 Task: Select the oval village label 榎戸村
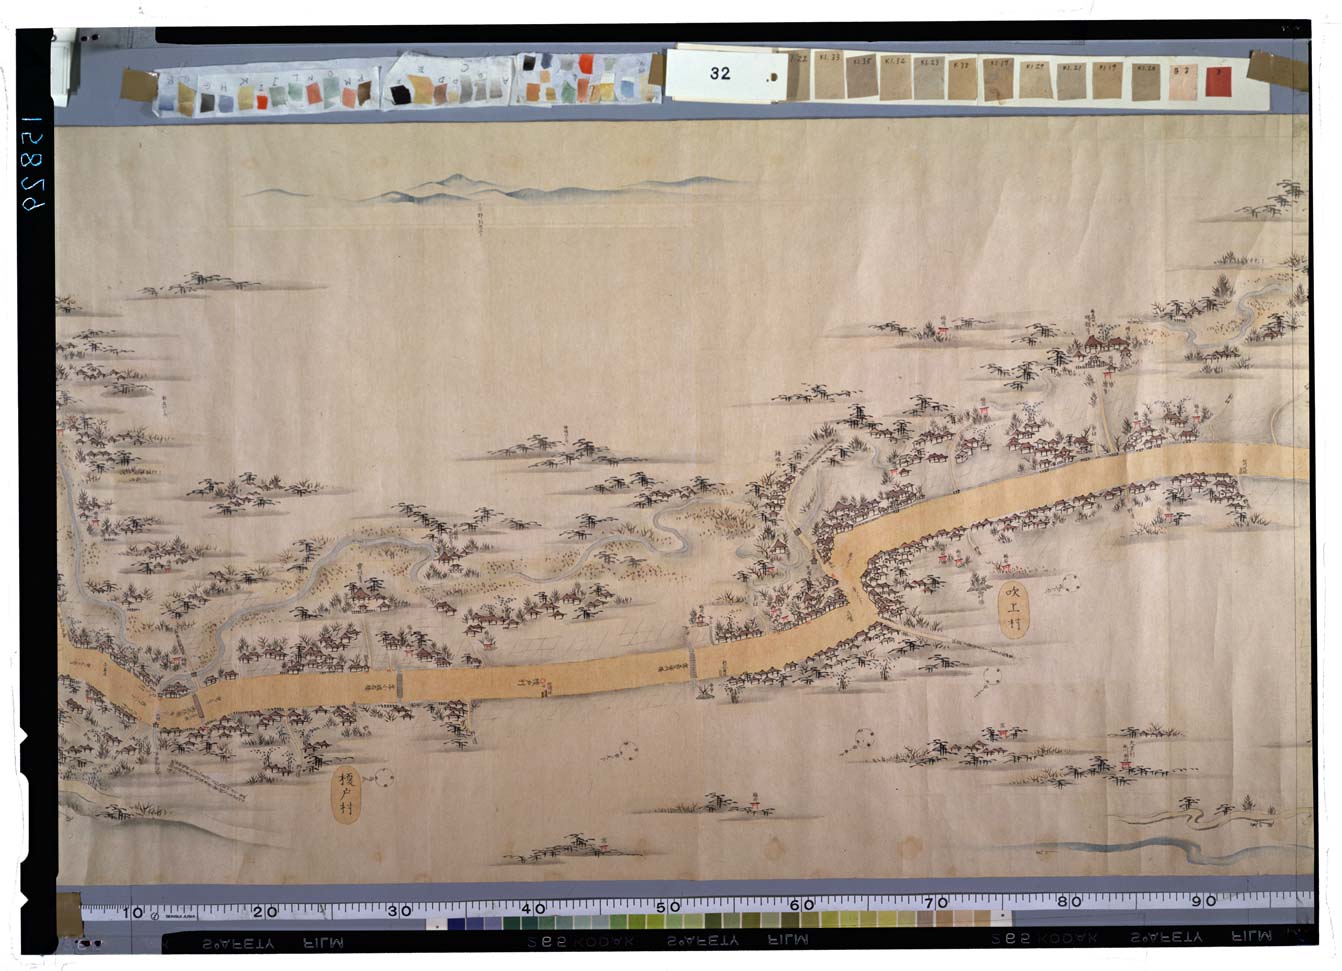346,795
